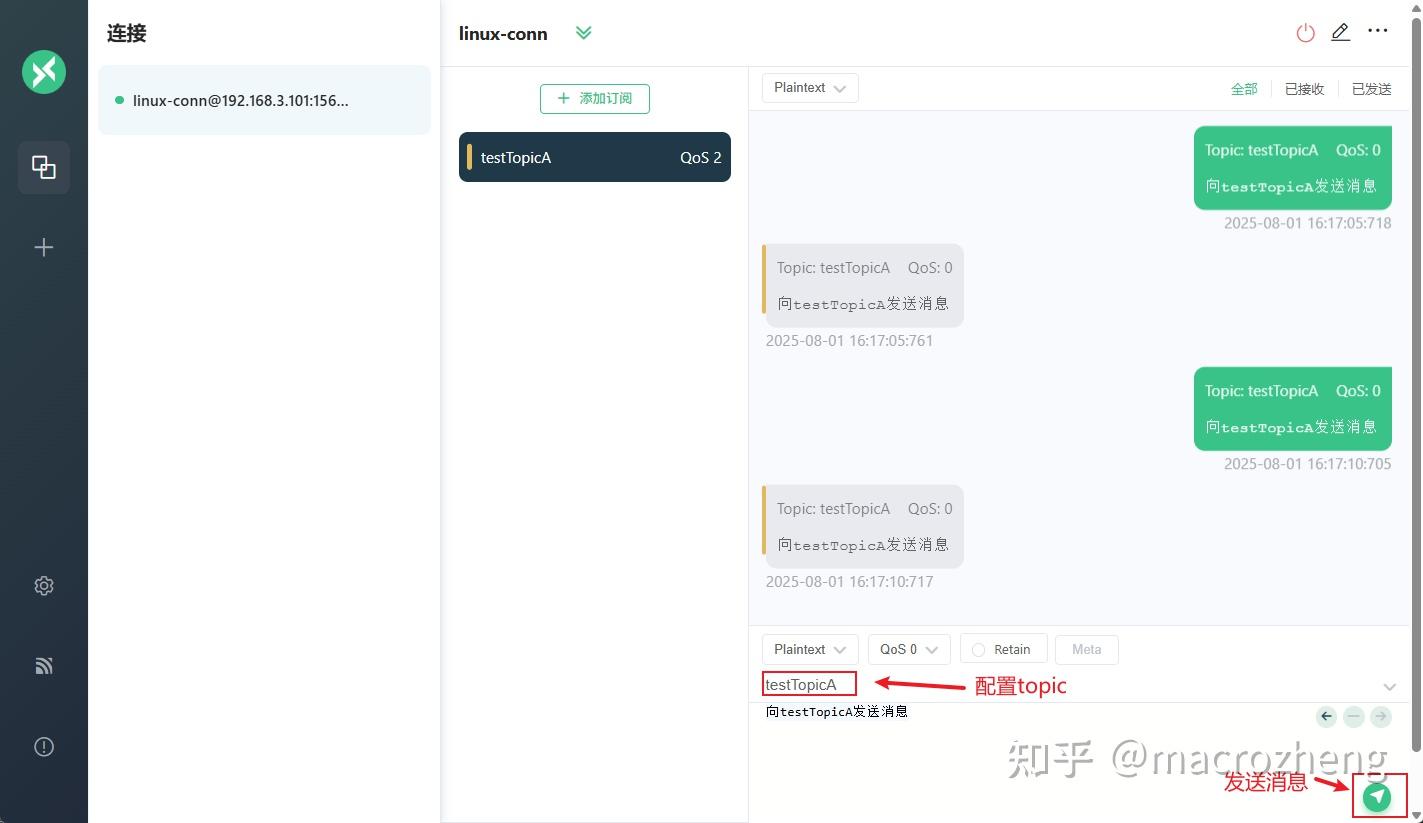Disconnect using the power icon

point(1306,32)
